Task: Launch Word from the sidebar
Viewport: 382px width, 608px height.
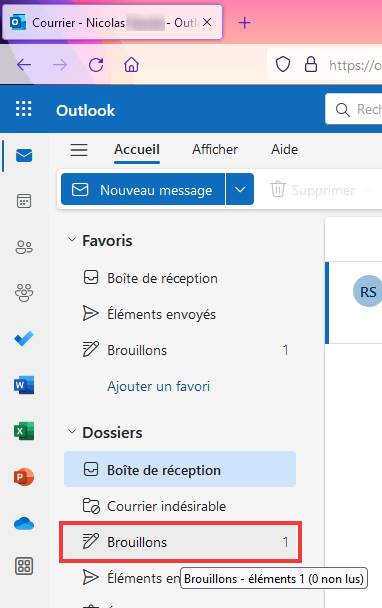Action: point(24,385)
